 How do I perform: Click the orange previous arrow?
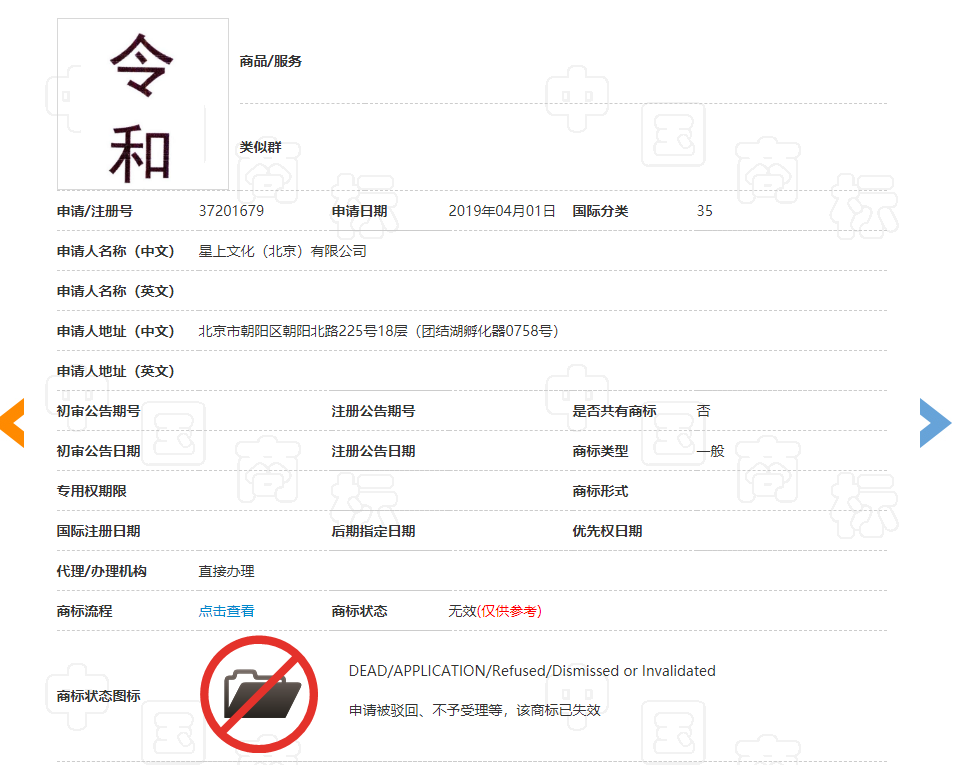tap(12, 422)
